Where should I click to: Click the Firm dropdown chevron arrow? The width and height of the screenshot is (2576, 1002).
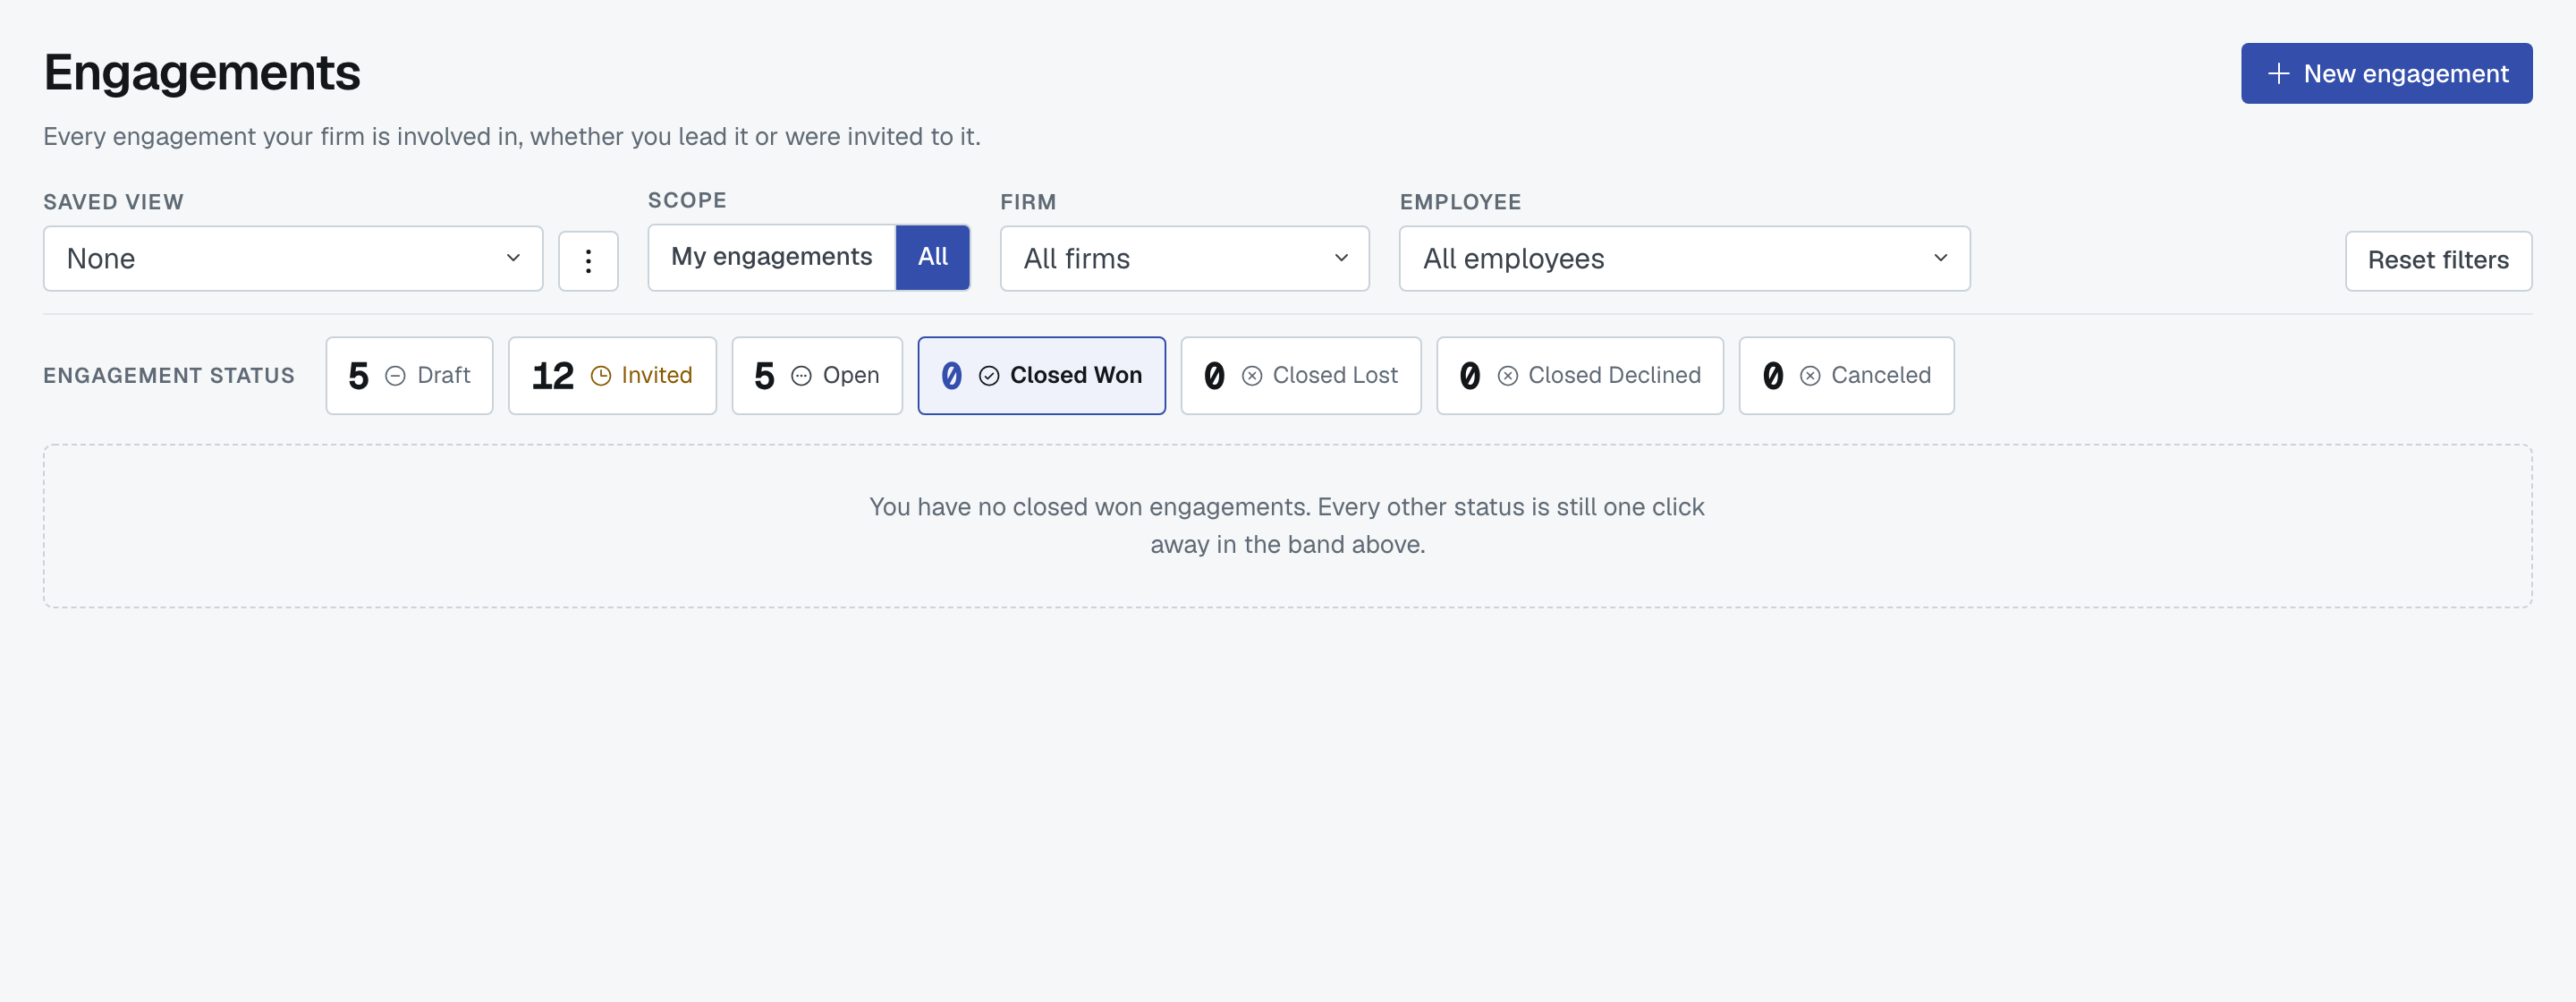click(1341, 258)
